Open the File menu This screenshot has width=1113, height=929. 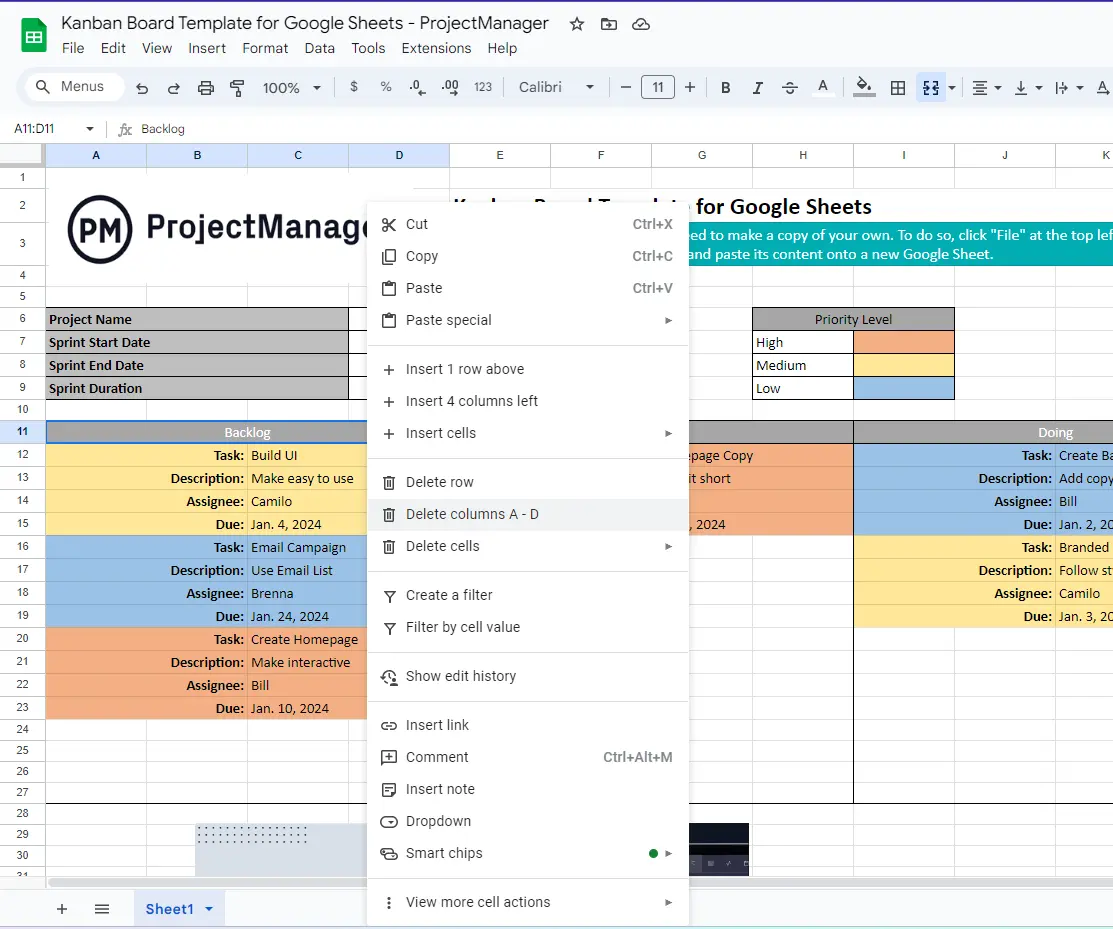point(73,48)
